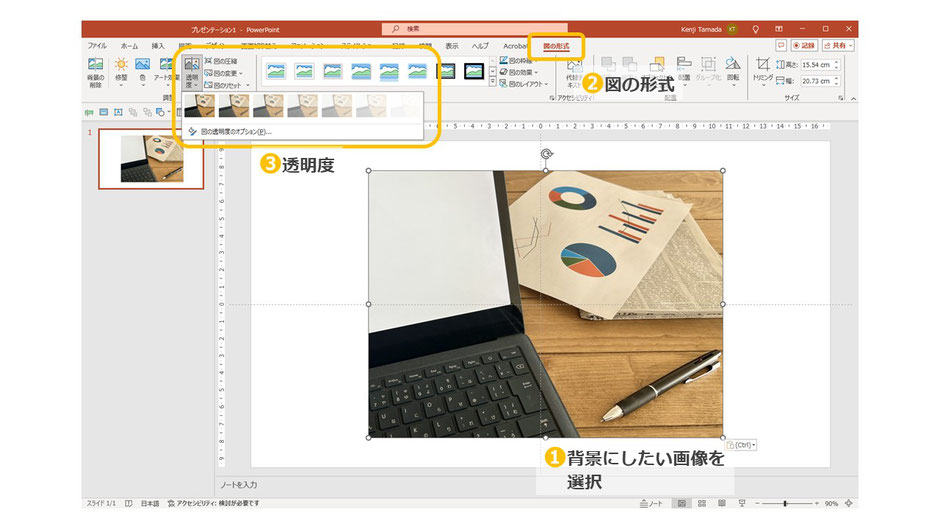The image size is (940, 529).
Task: Click the 背景の削除 (Remove Background) icon
Action: click(x=95, y=72)
